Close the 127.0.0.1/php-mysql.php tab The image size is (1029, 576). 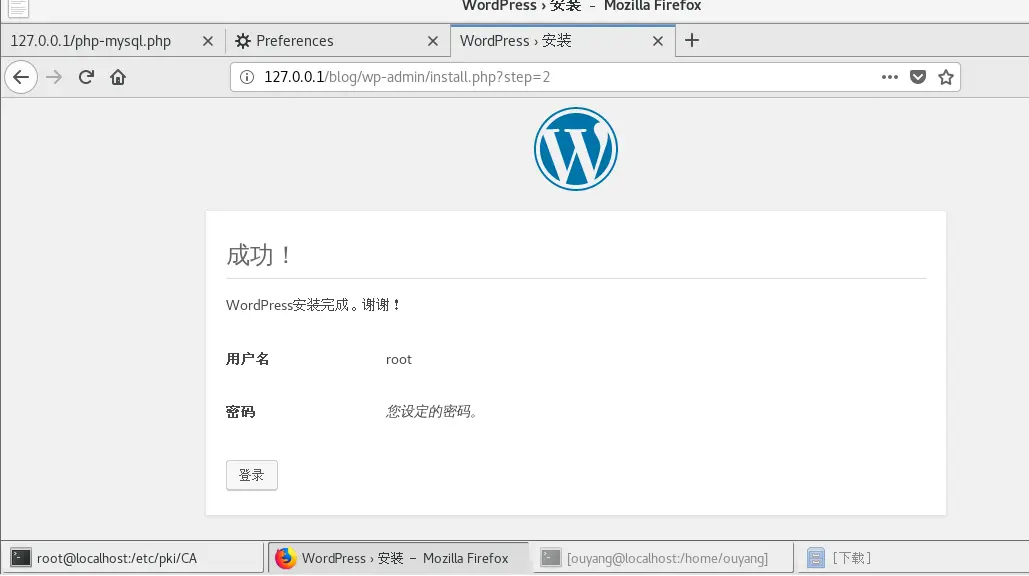(208, 41)
